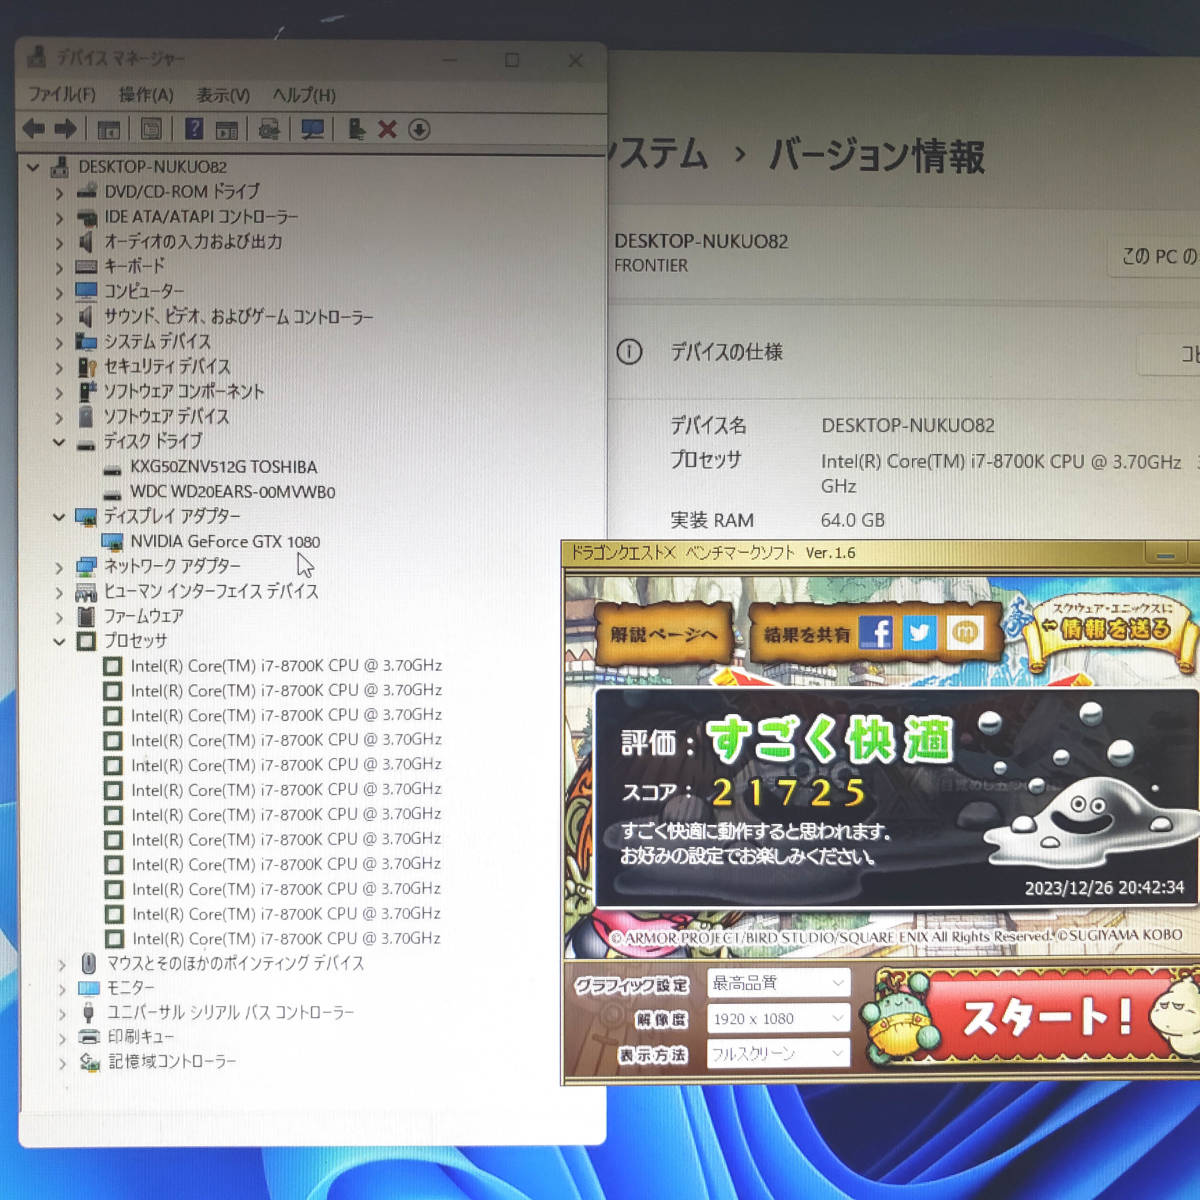This screenshot has height=1200, width=1200.
Task: Select WDC WD20EARS-00MVWB0 disk drive
Action: pos(232,492)
